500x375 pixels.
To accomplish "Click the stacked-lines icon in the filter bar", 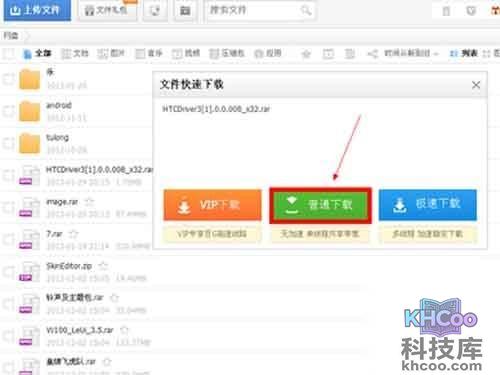I will point(350,54).
